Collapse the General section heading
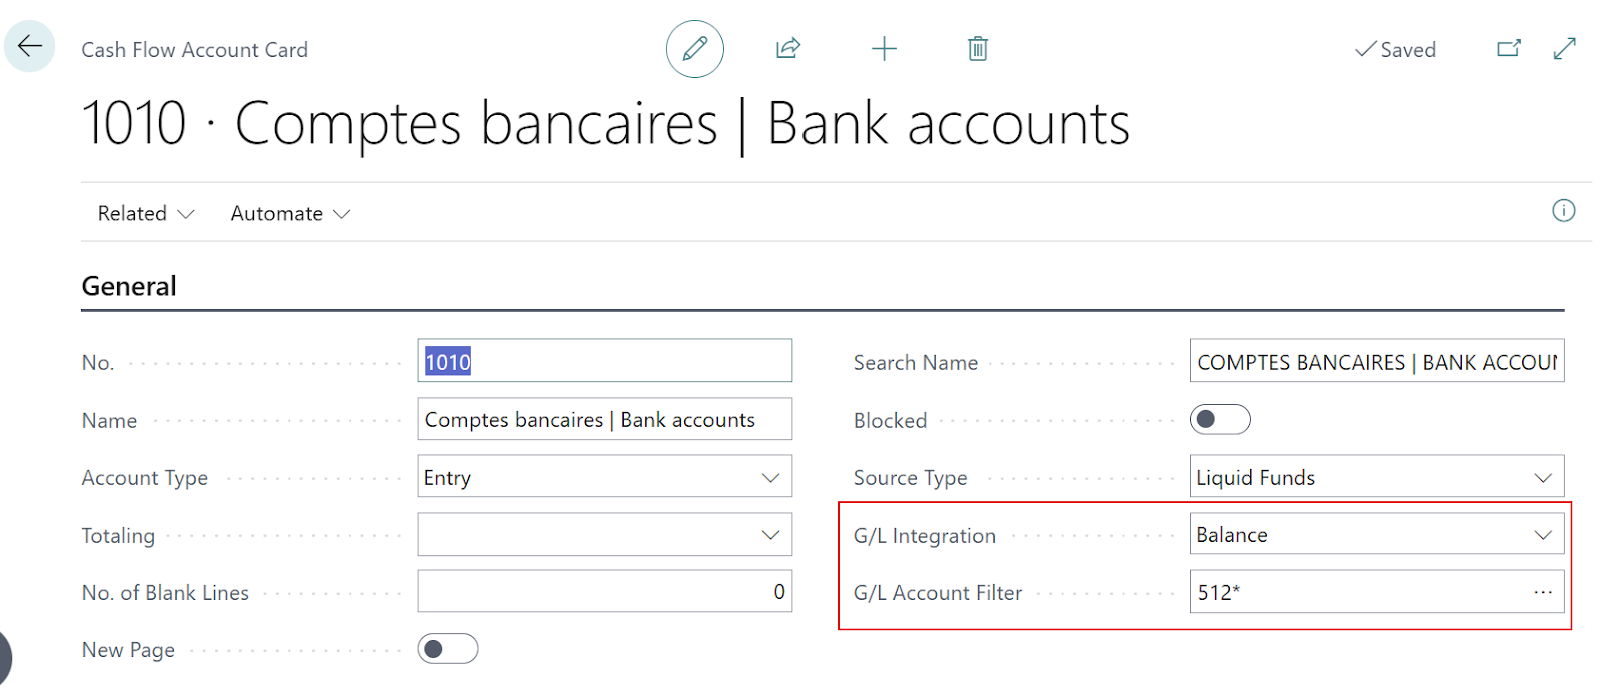Screen dimensions: 1600x696 click(x=129, y=287)
